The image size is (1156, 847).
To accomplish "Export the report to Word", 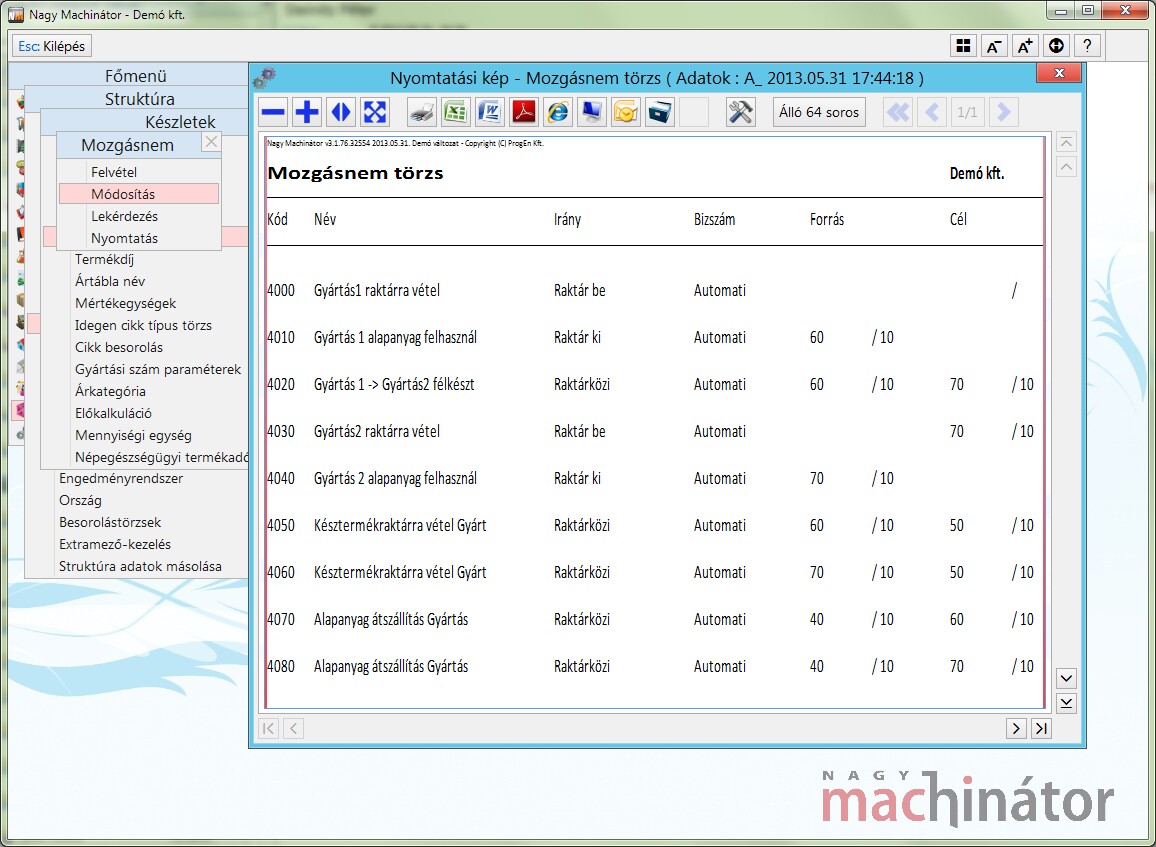I will point(490,112).
